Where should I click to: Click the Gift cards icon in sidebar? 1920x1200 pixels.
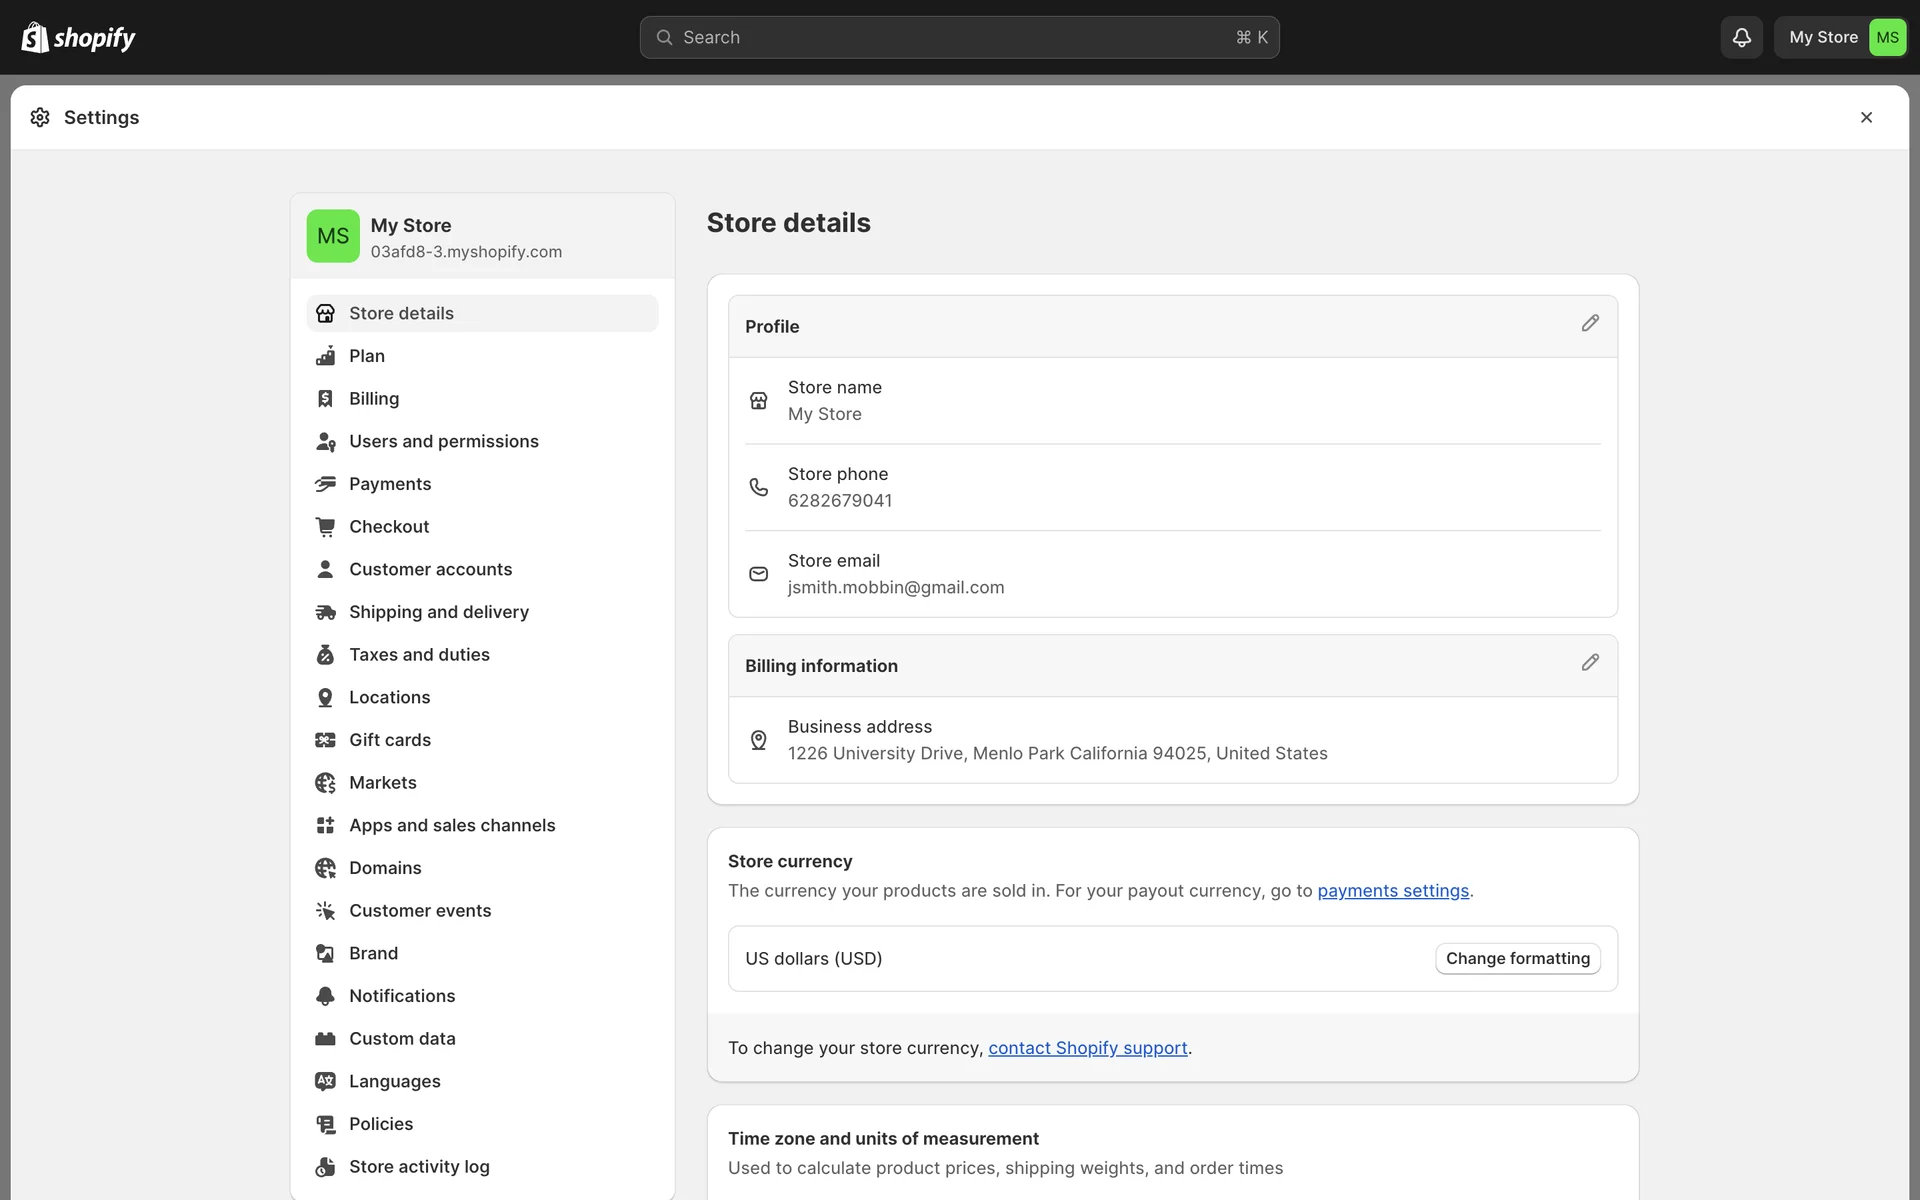coord(325,740)
